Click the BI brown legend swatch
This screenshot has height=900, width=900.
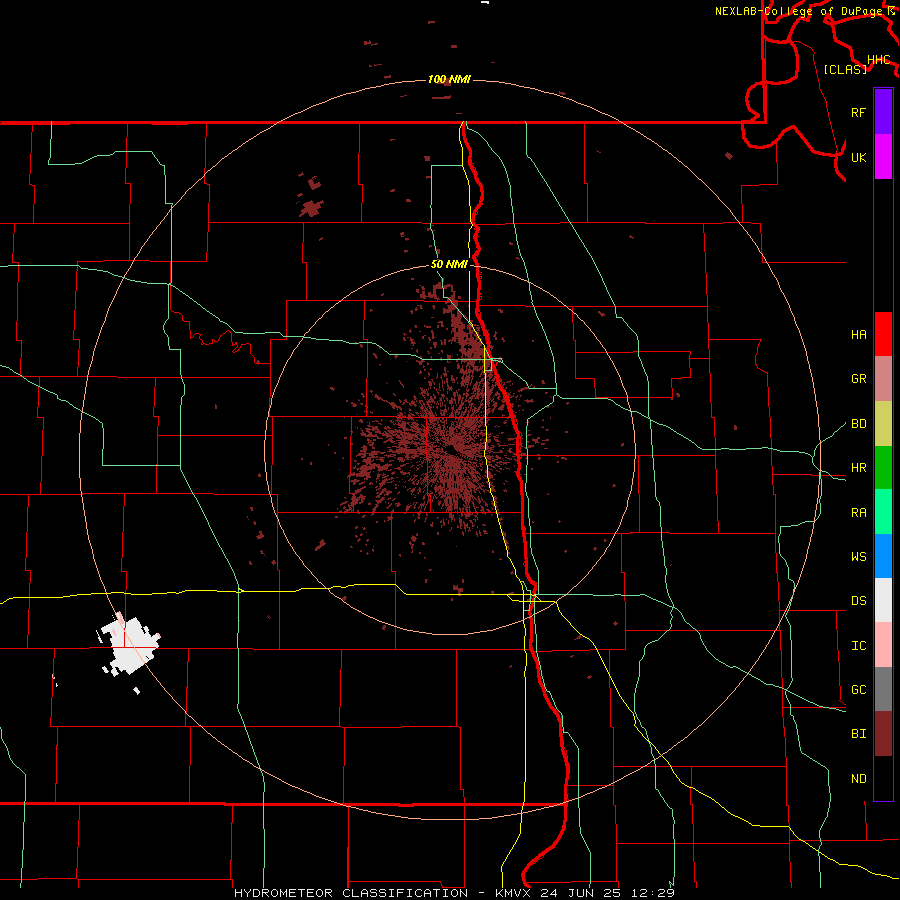coord(883,734)
